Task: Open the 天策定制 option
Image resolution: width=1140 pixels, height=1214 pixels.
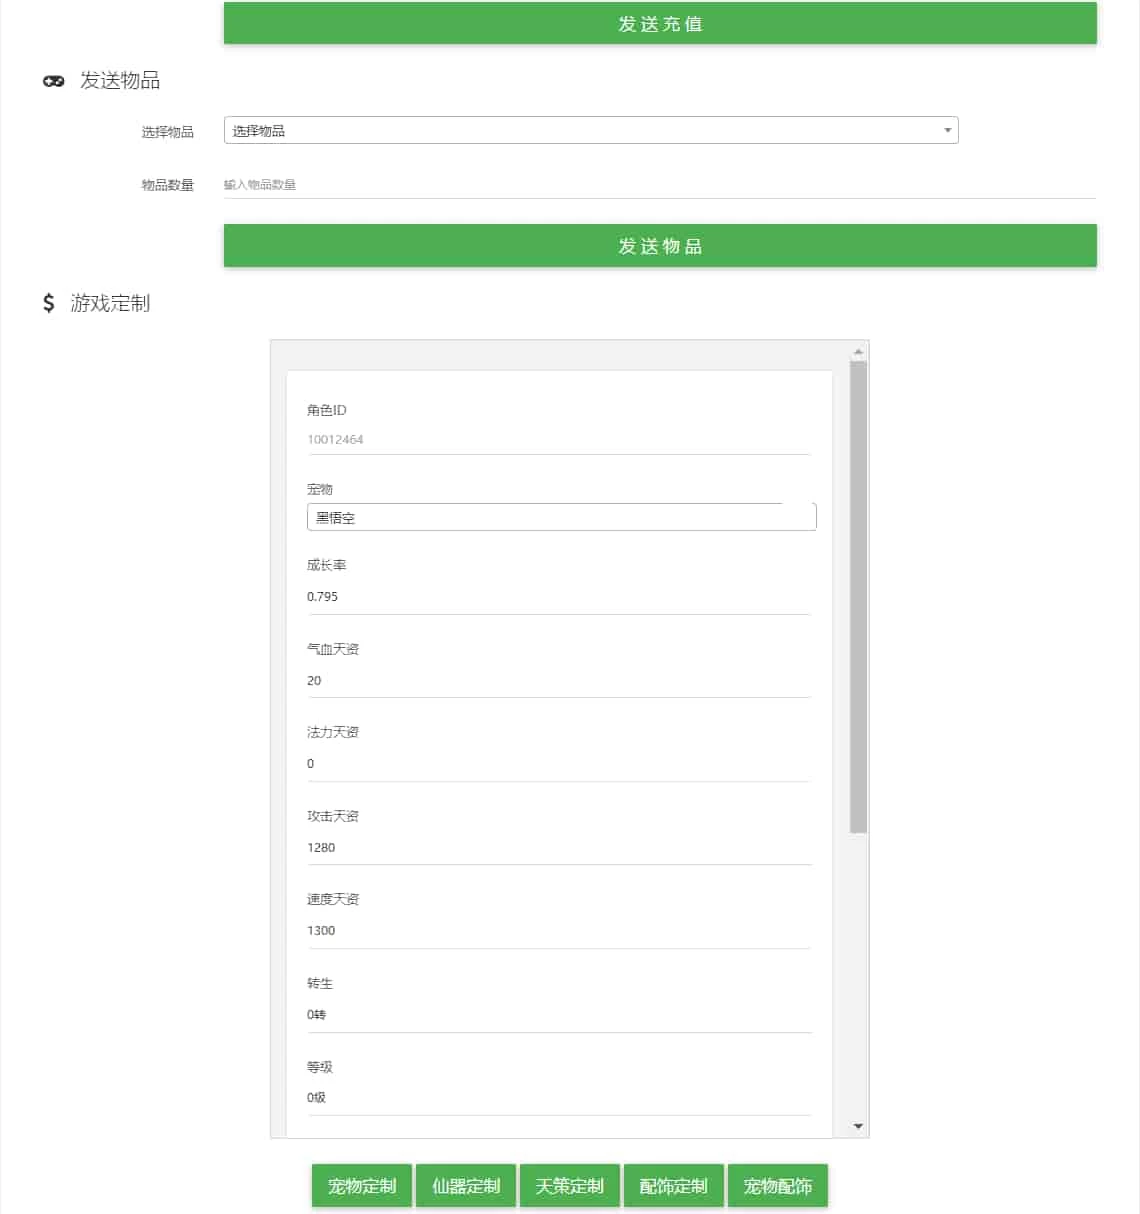Action: [x=570, y=1186]
